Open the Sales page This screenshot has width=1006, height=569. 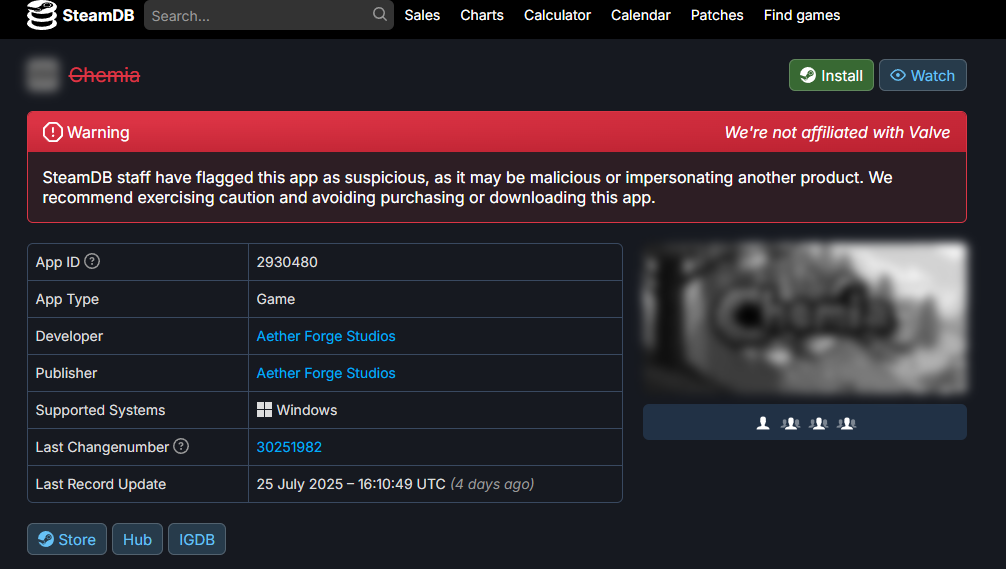422,15
